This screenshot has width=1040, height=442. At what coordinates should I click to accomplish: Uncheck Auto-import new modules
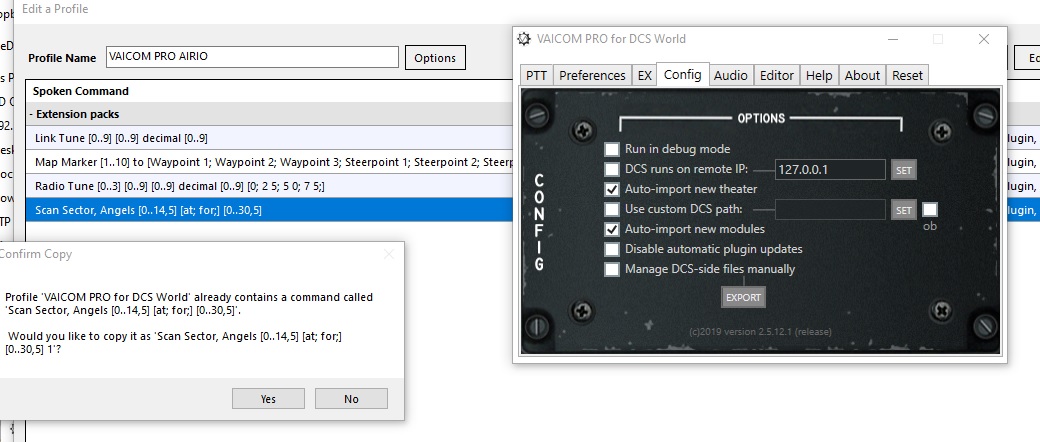pos(612,230)
